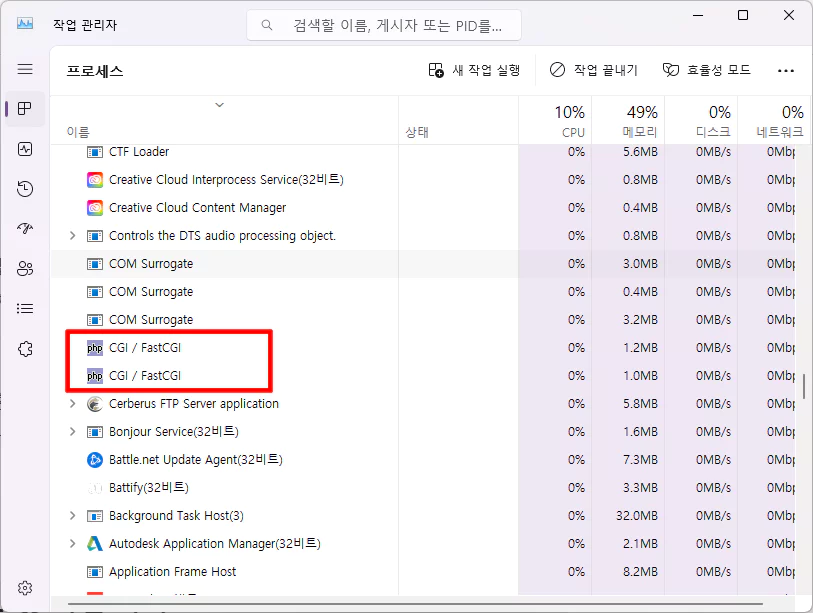Open the Users tab in sidebar
Image resolution: width=813 pixels, height=613 pixels.
coord(25,269)
